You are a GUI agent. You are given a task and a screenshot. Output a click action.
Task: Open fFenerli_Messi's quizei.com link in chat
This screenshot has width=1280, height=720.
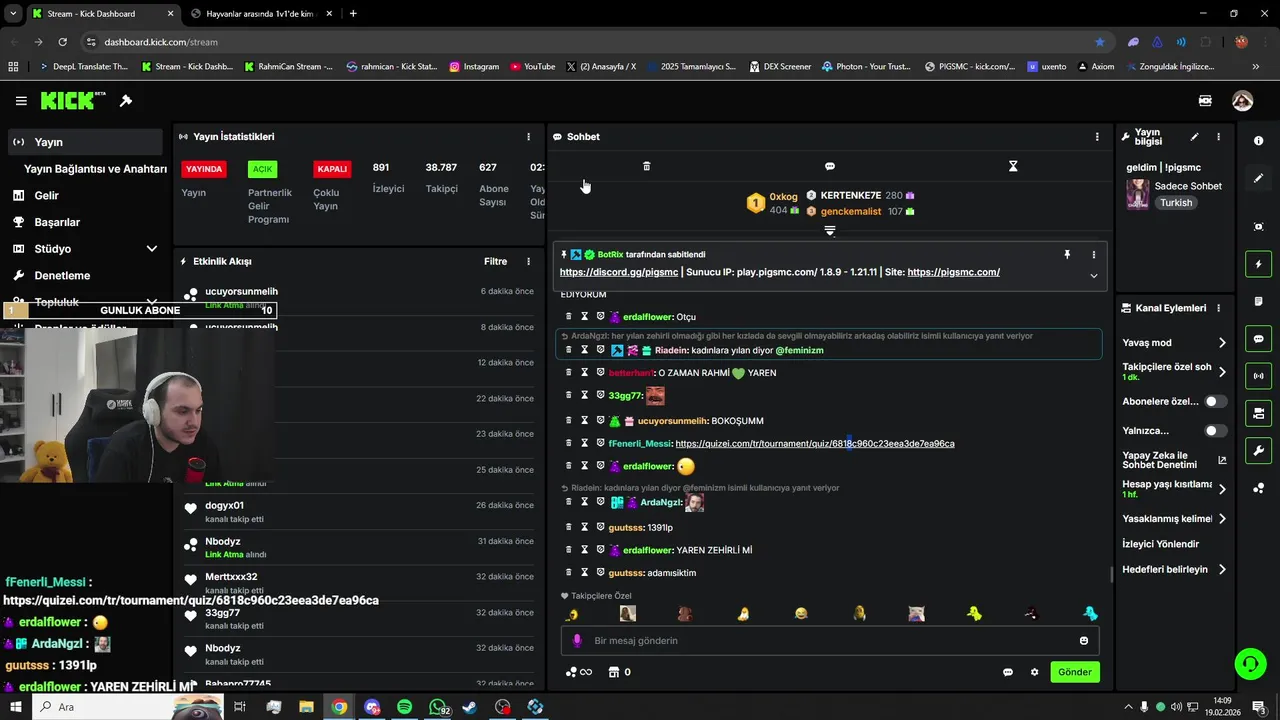tap(815, 444)
